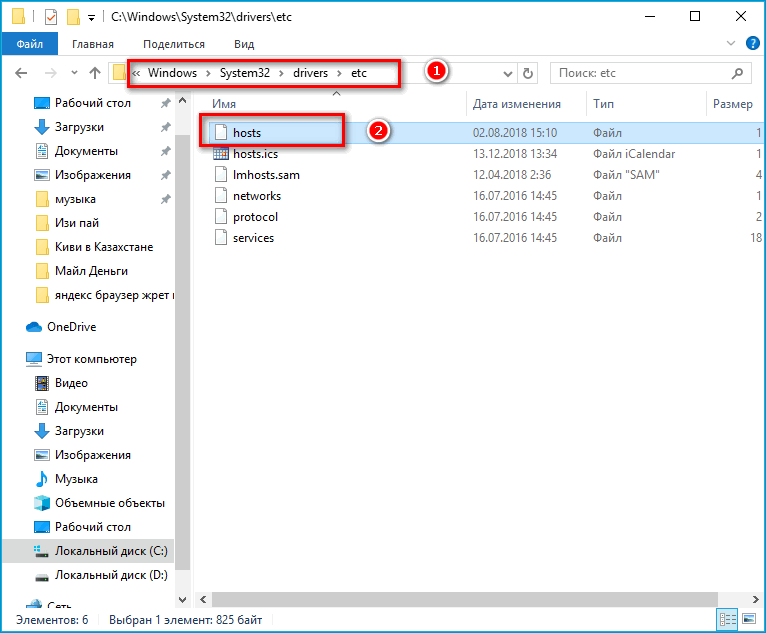Select the services file icon

coord(221,237)
